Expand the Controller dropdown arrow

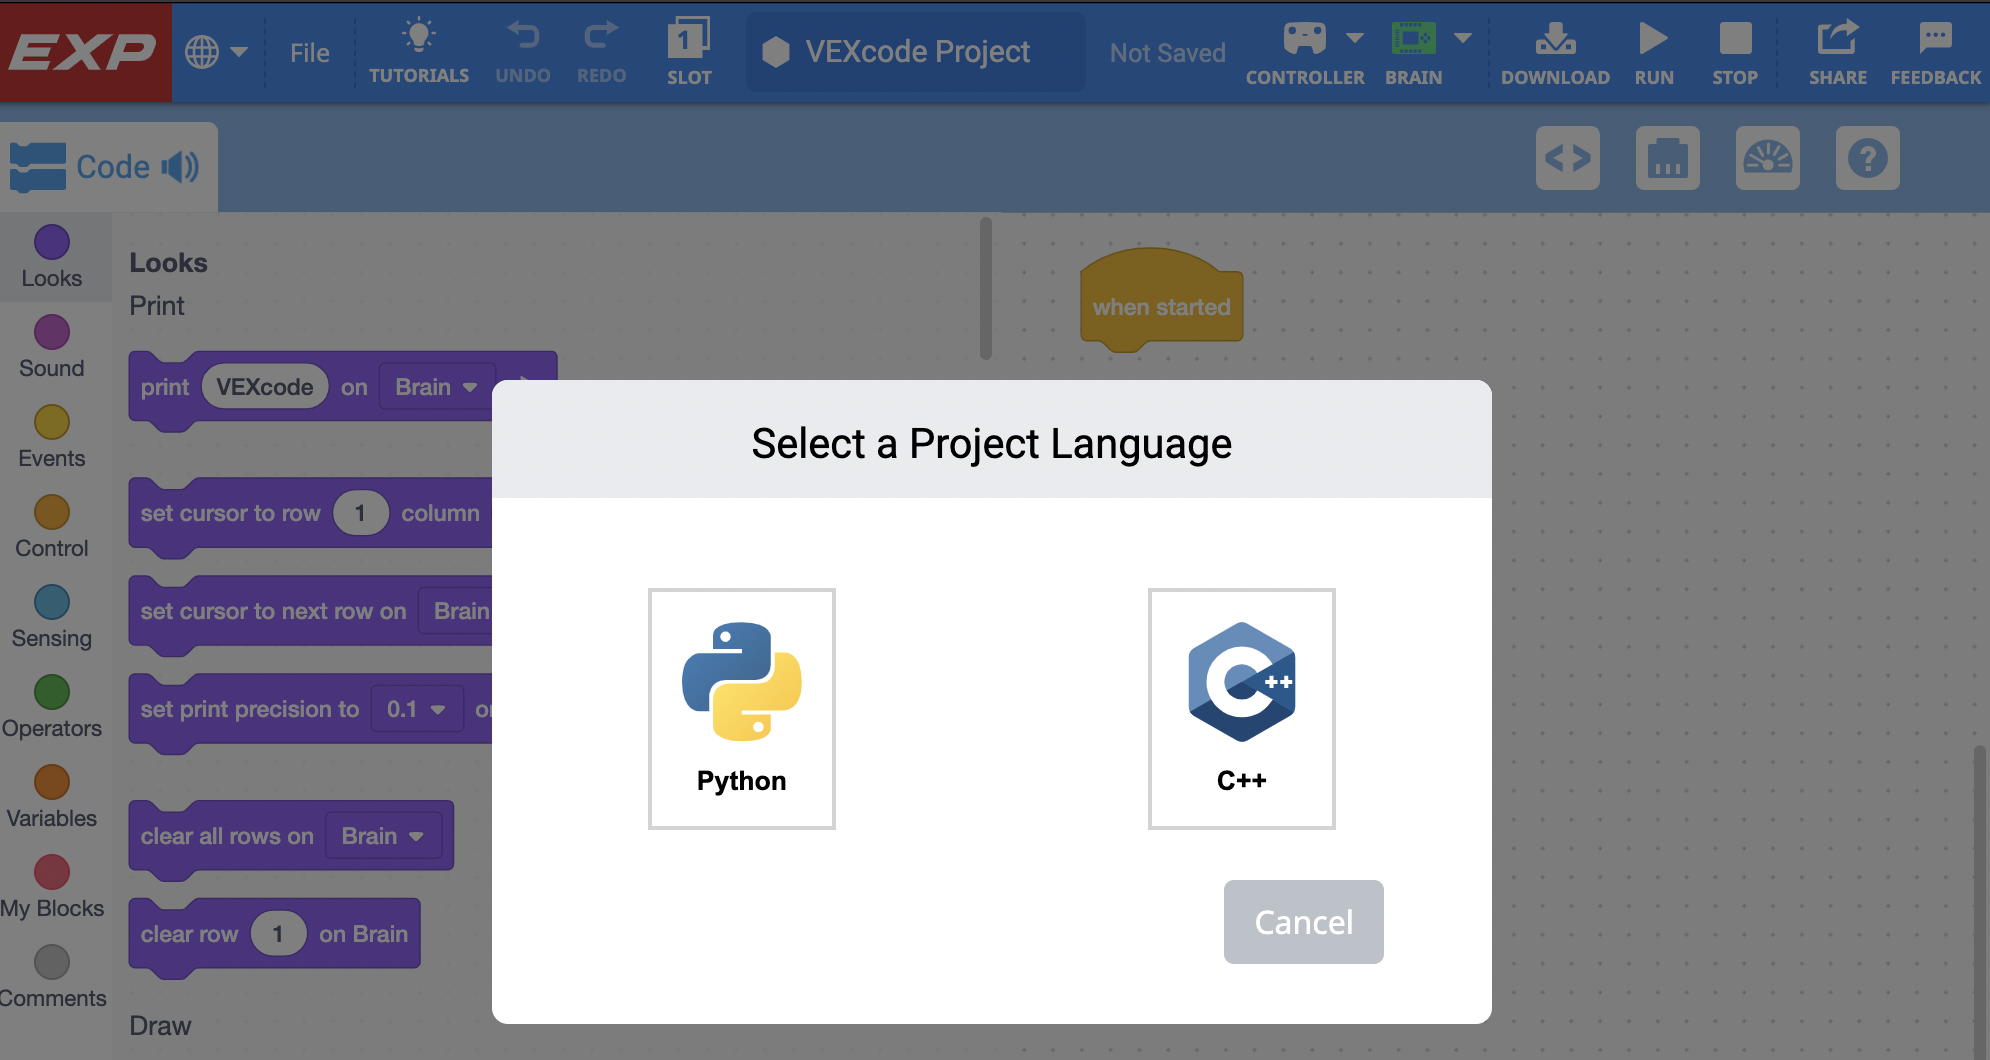pyautogui.click(x=1355, y=38)
